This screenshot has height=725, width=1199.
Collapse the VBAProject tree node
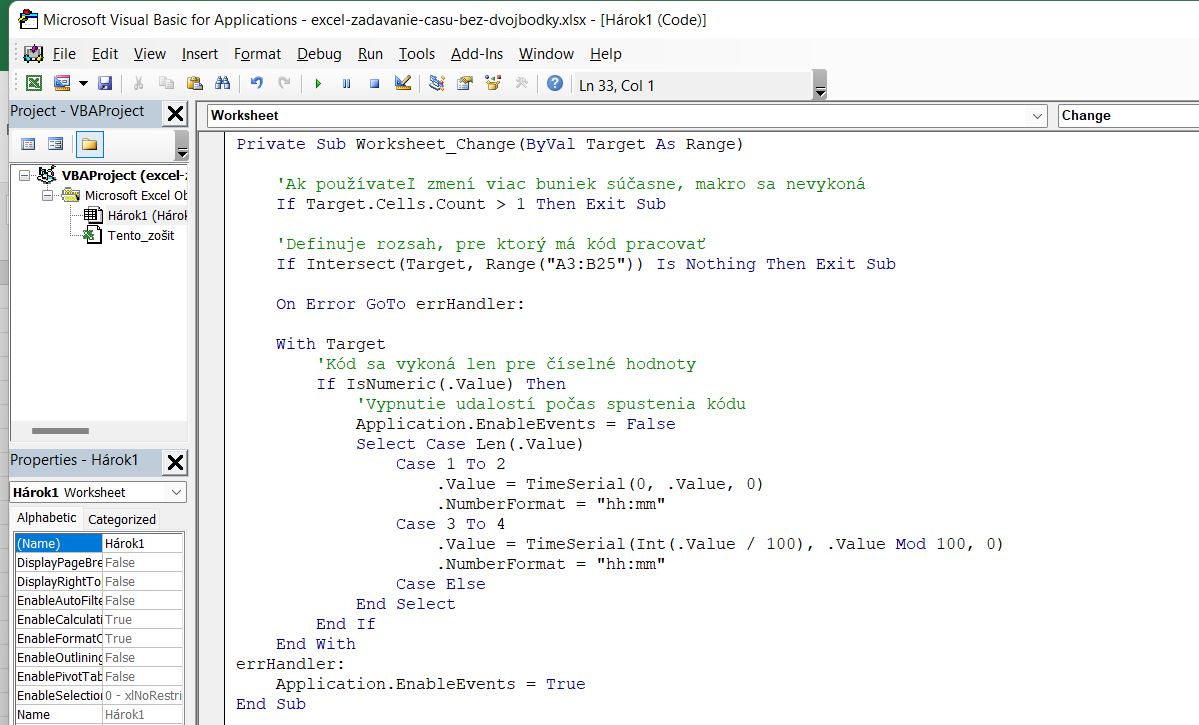pyautogui.click(x=25, y=176)
